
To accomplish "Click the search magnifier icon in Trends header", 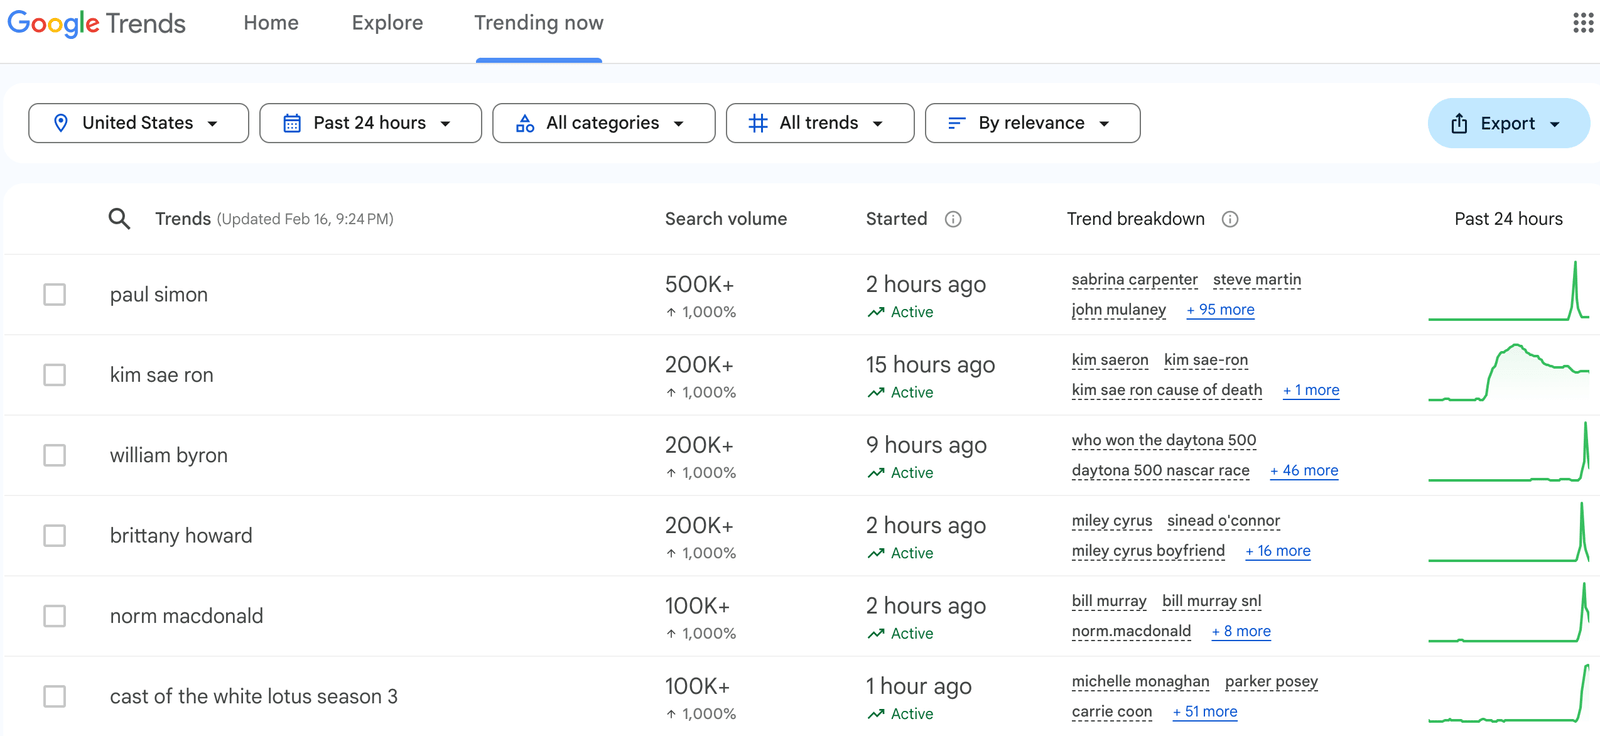I will click(119, 219).
